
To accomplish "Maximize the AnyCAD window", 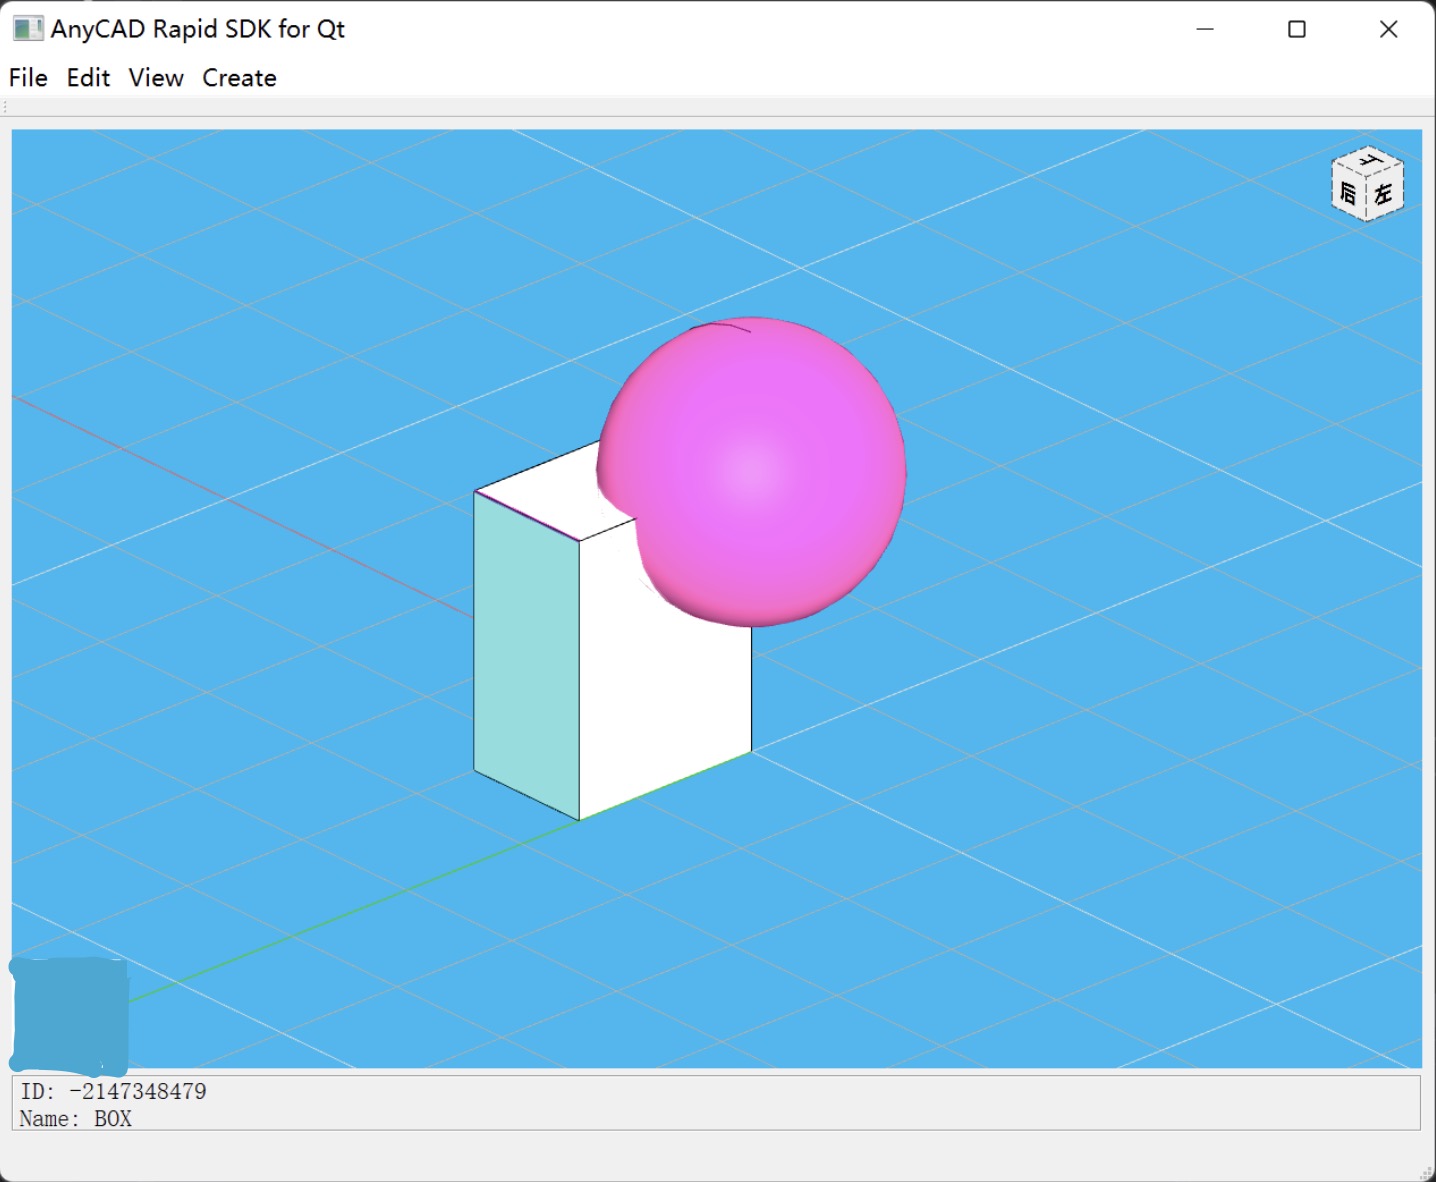I will tap(1297, 29).
